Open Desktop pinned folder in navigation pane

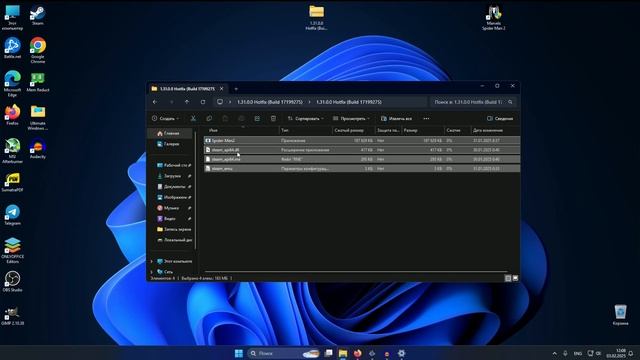174,165
